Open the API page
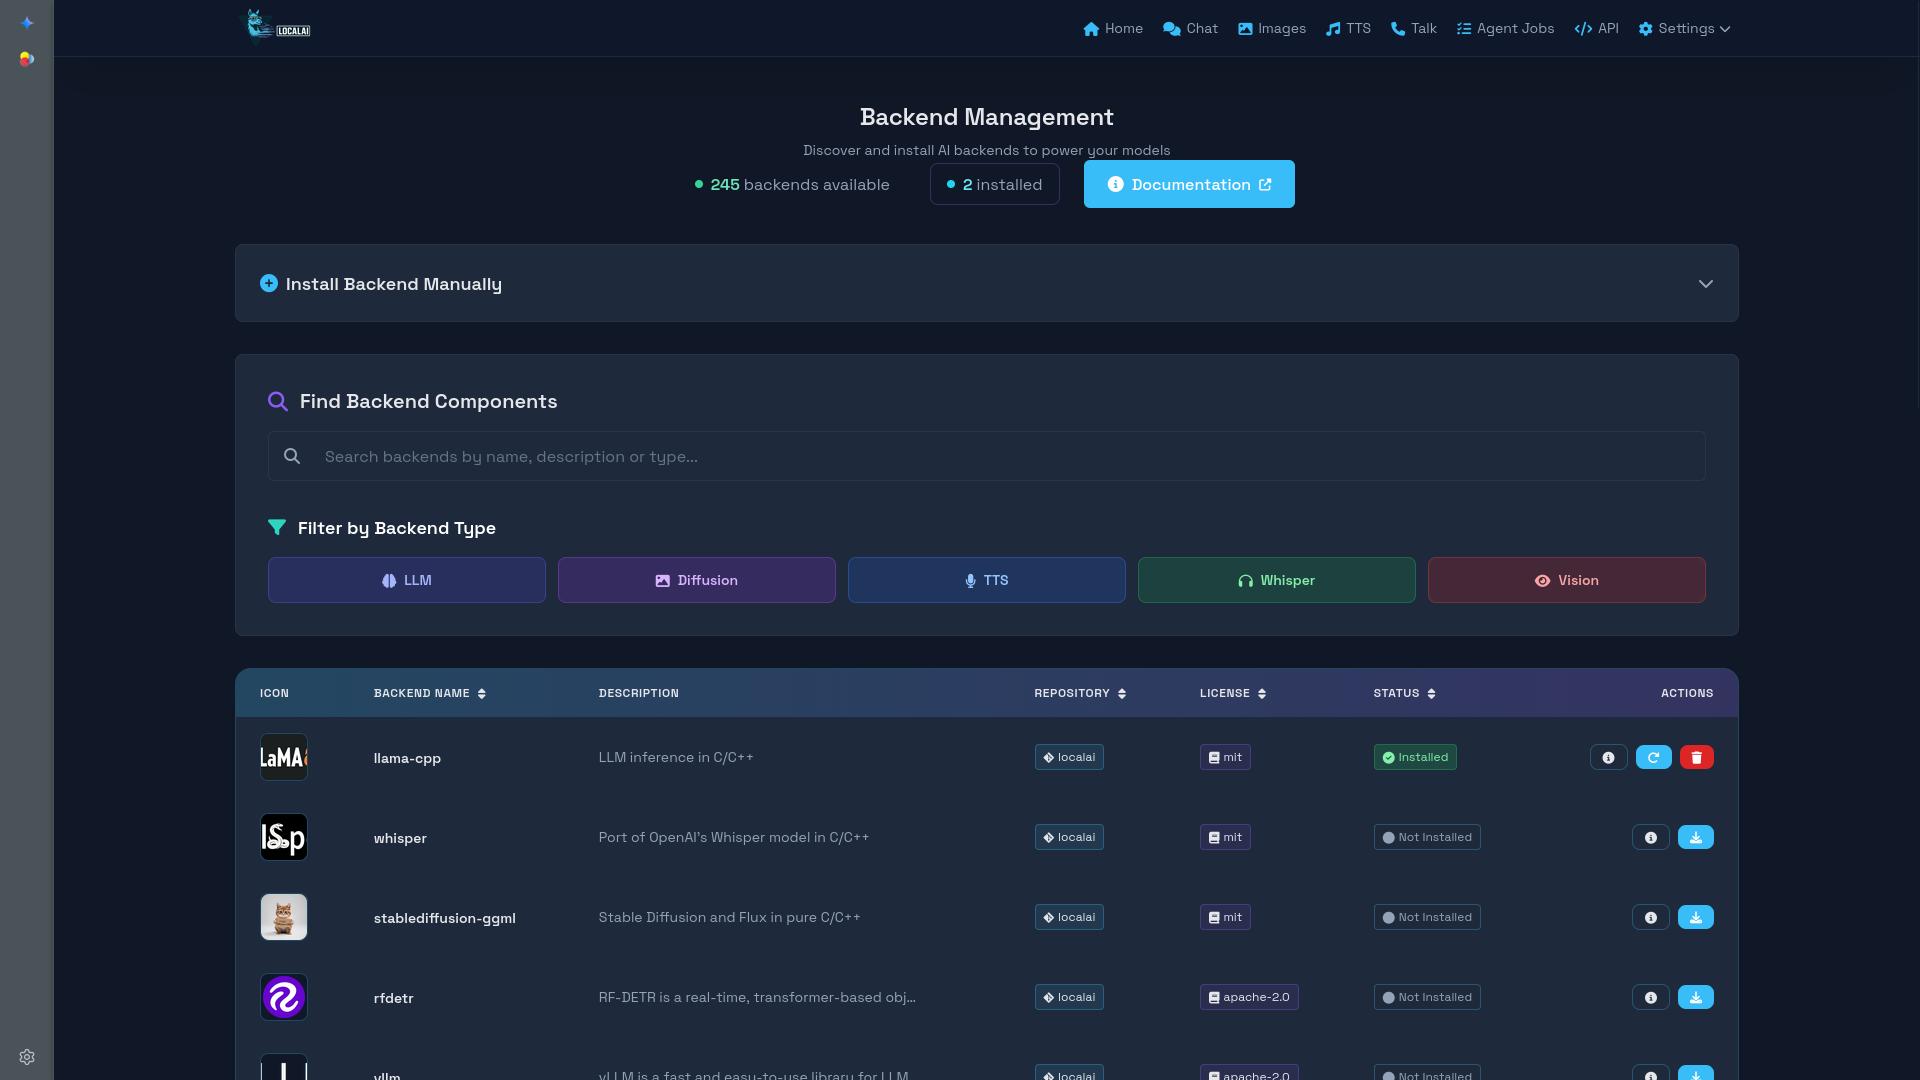Viewport: 1920px width, 1080px height. [1596, 28]
